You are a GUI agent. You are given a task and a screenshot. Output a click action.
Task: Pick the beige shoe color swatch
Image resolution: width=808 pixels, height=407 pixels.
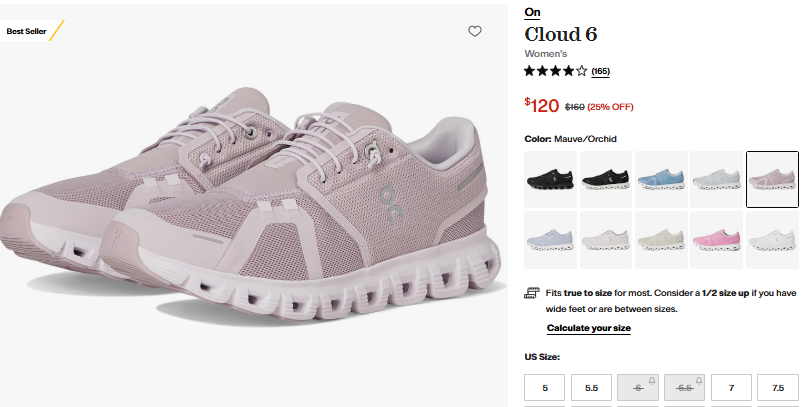click(661, 238)
